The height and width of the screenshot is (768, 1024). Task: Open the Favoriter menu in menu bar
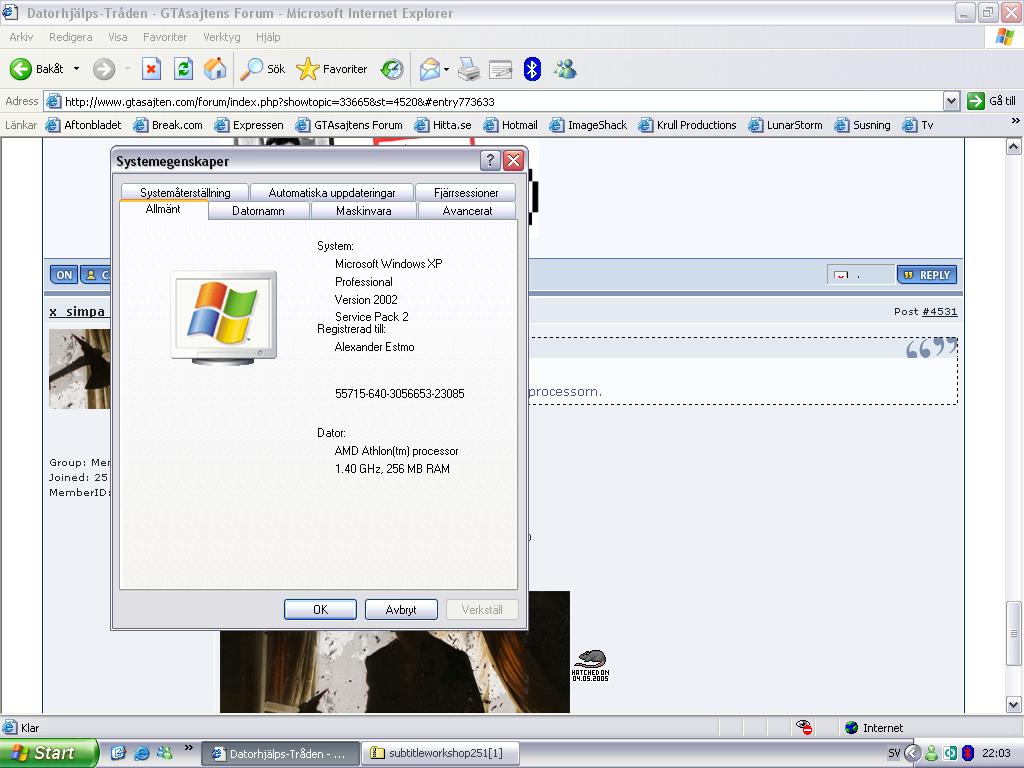[x=165, y=37]
